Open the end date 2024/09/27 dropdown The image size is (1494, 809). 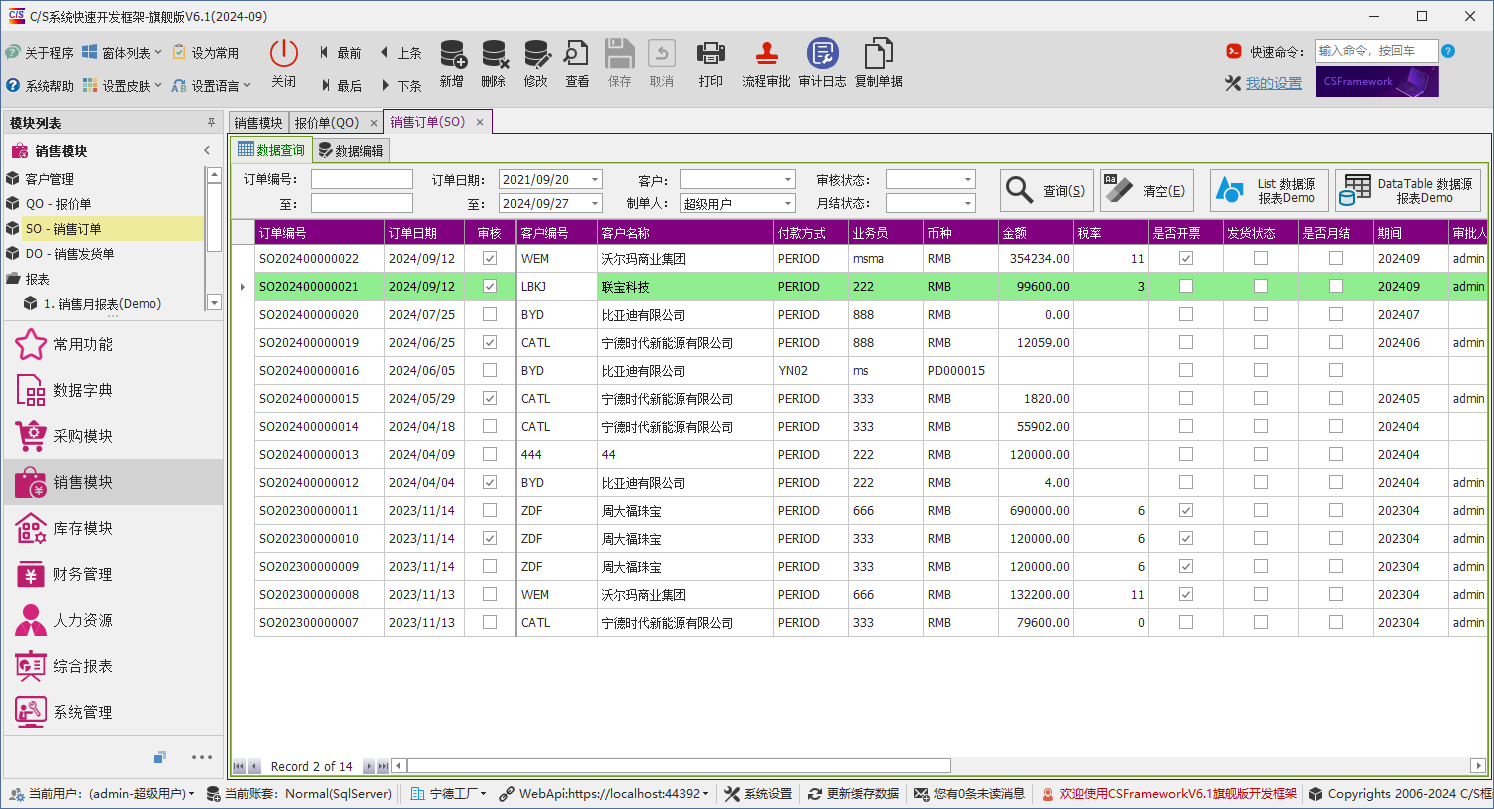(595, 204)
